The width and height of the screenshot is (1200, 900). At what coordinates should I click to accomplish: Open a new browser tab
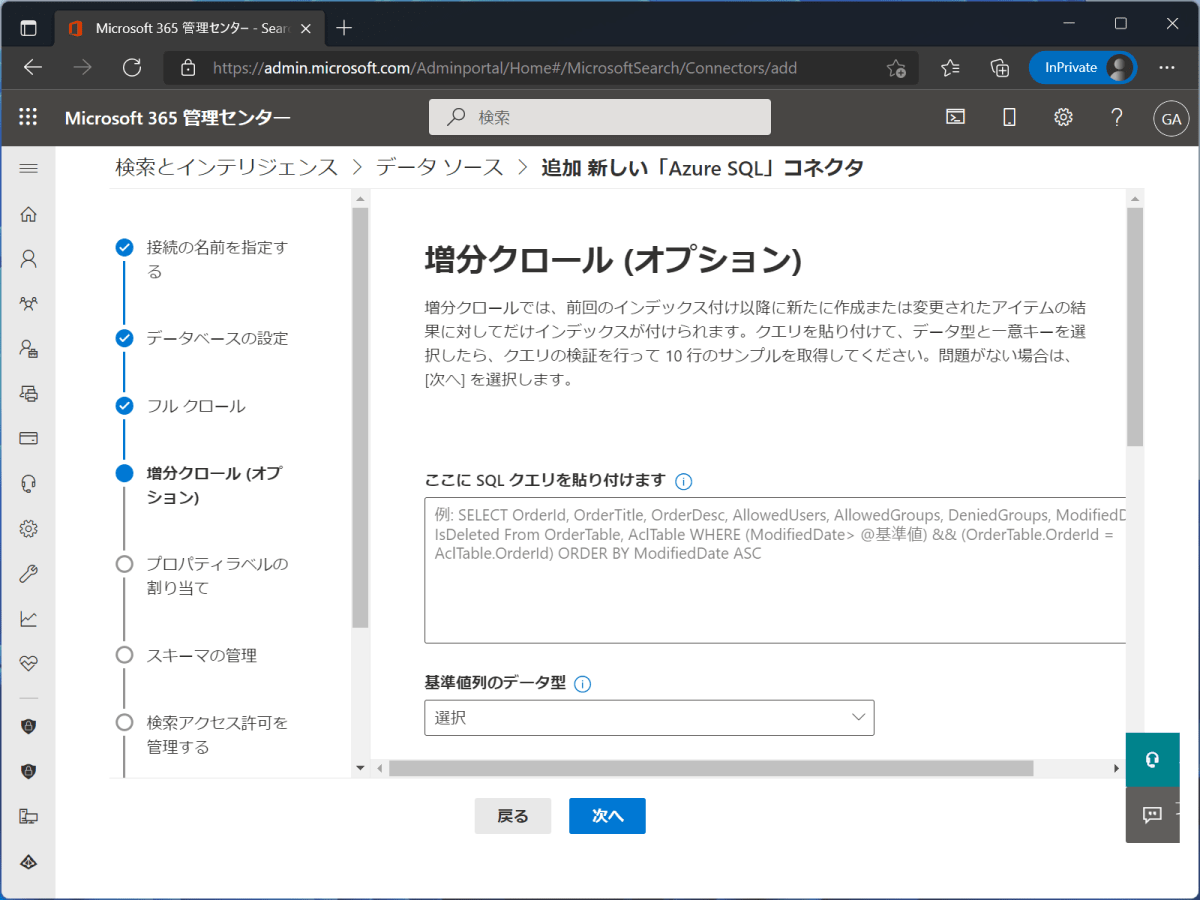click(x=344, y=28)
